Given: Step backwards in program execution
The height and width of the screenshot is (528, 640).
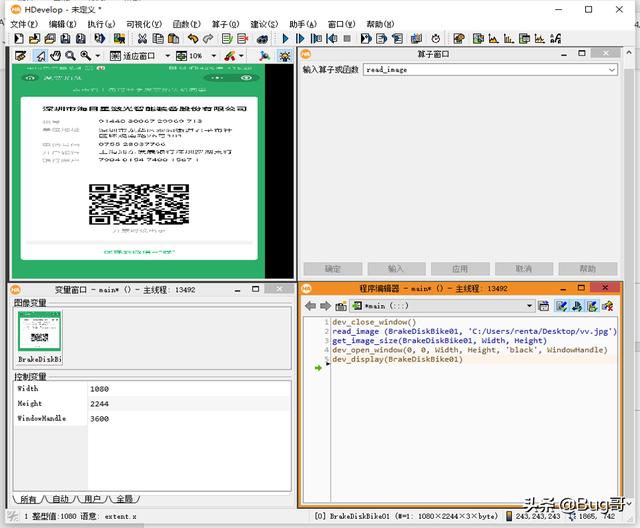Looking at the screenshot, I should (x=332, y=39).
